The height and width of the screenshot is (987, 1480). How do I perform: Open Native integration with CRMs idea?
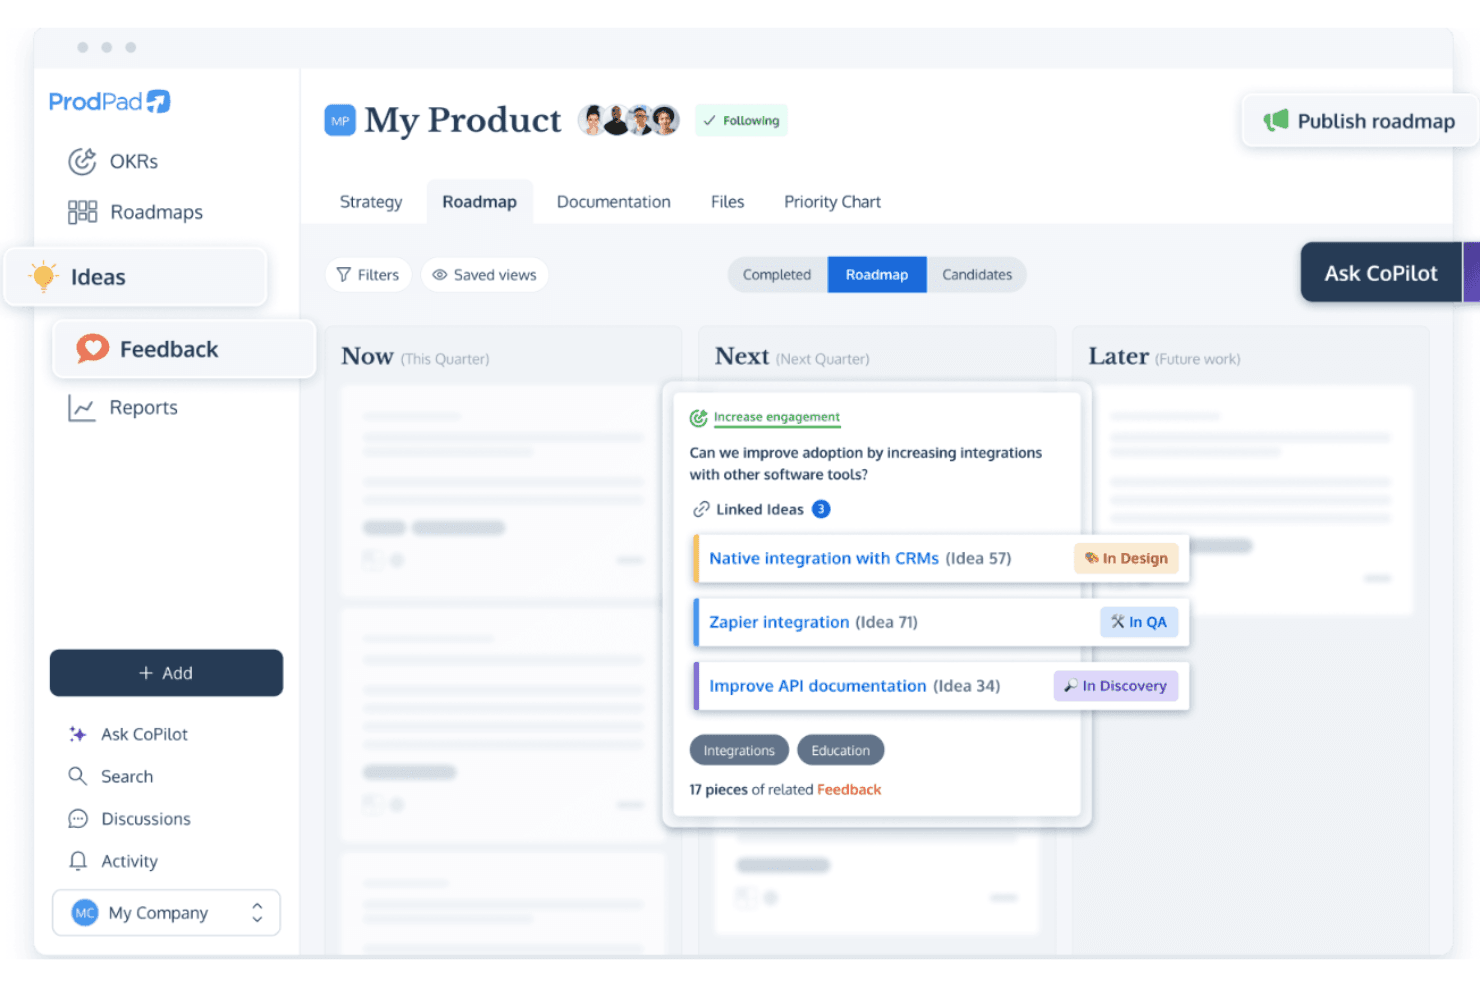pyautogui.click(x=824, y=558)
